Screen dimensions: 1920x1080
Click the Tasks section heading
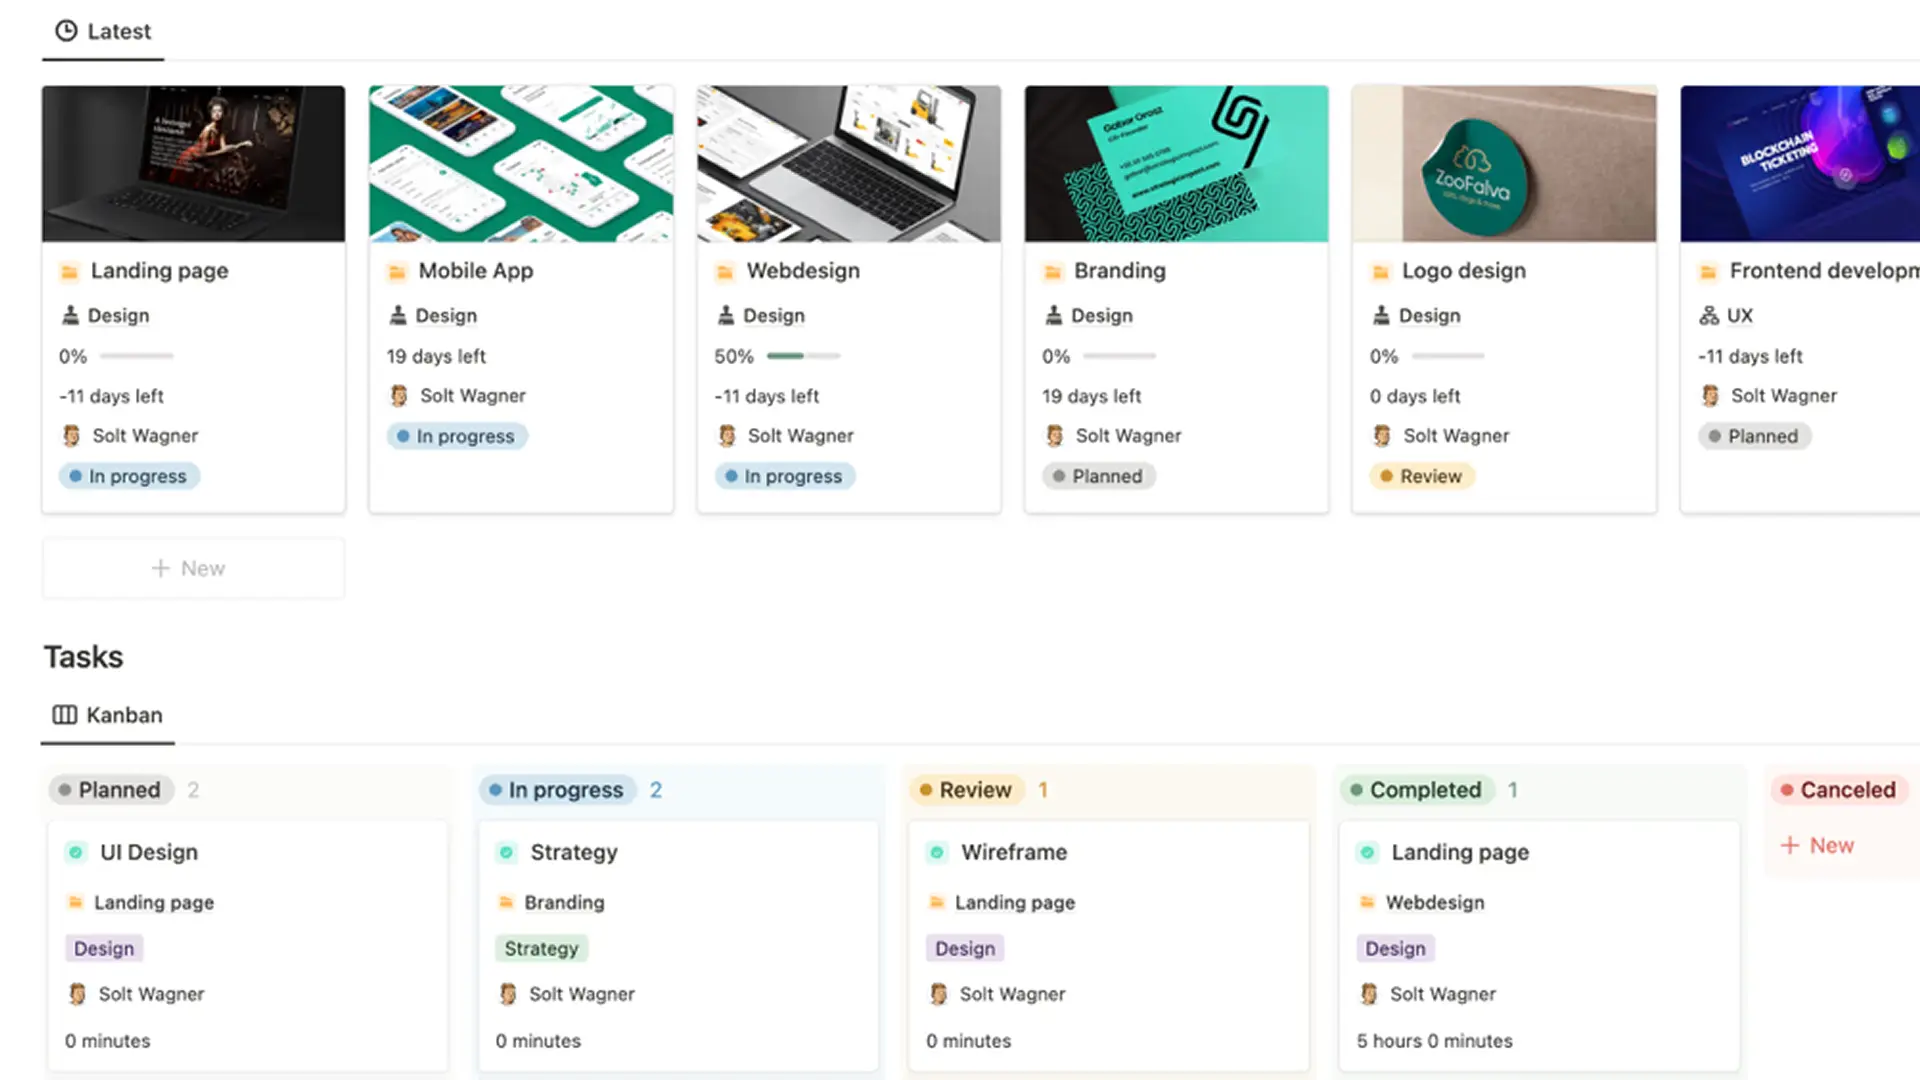pyautogui.click(x=83, y=657)
